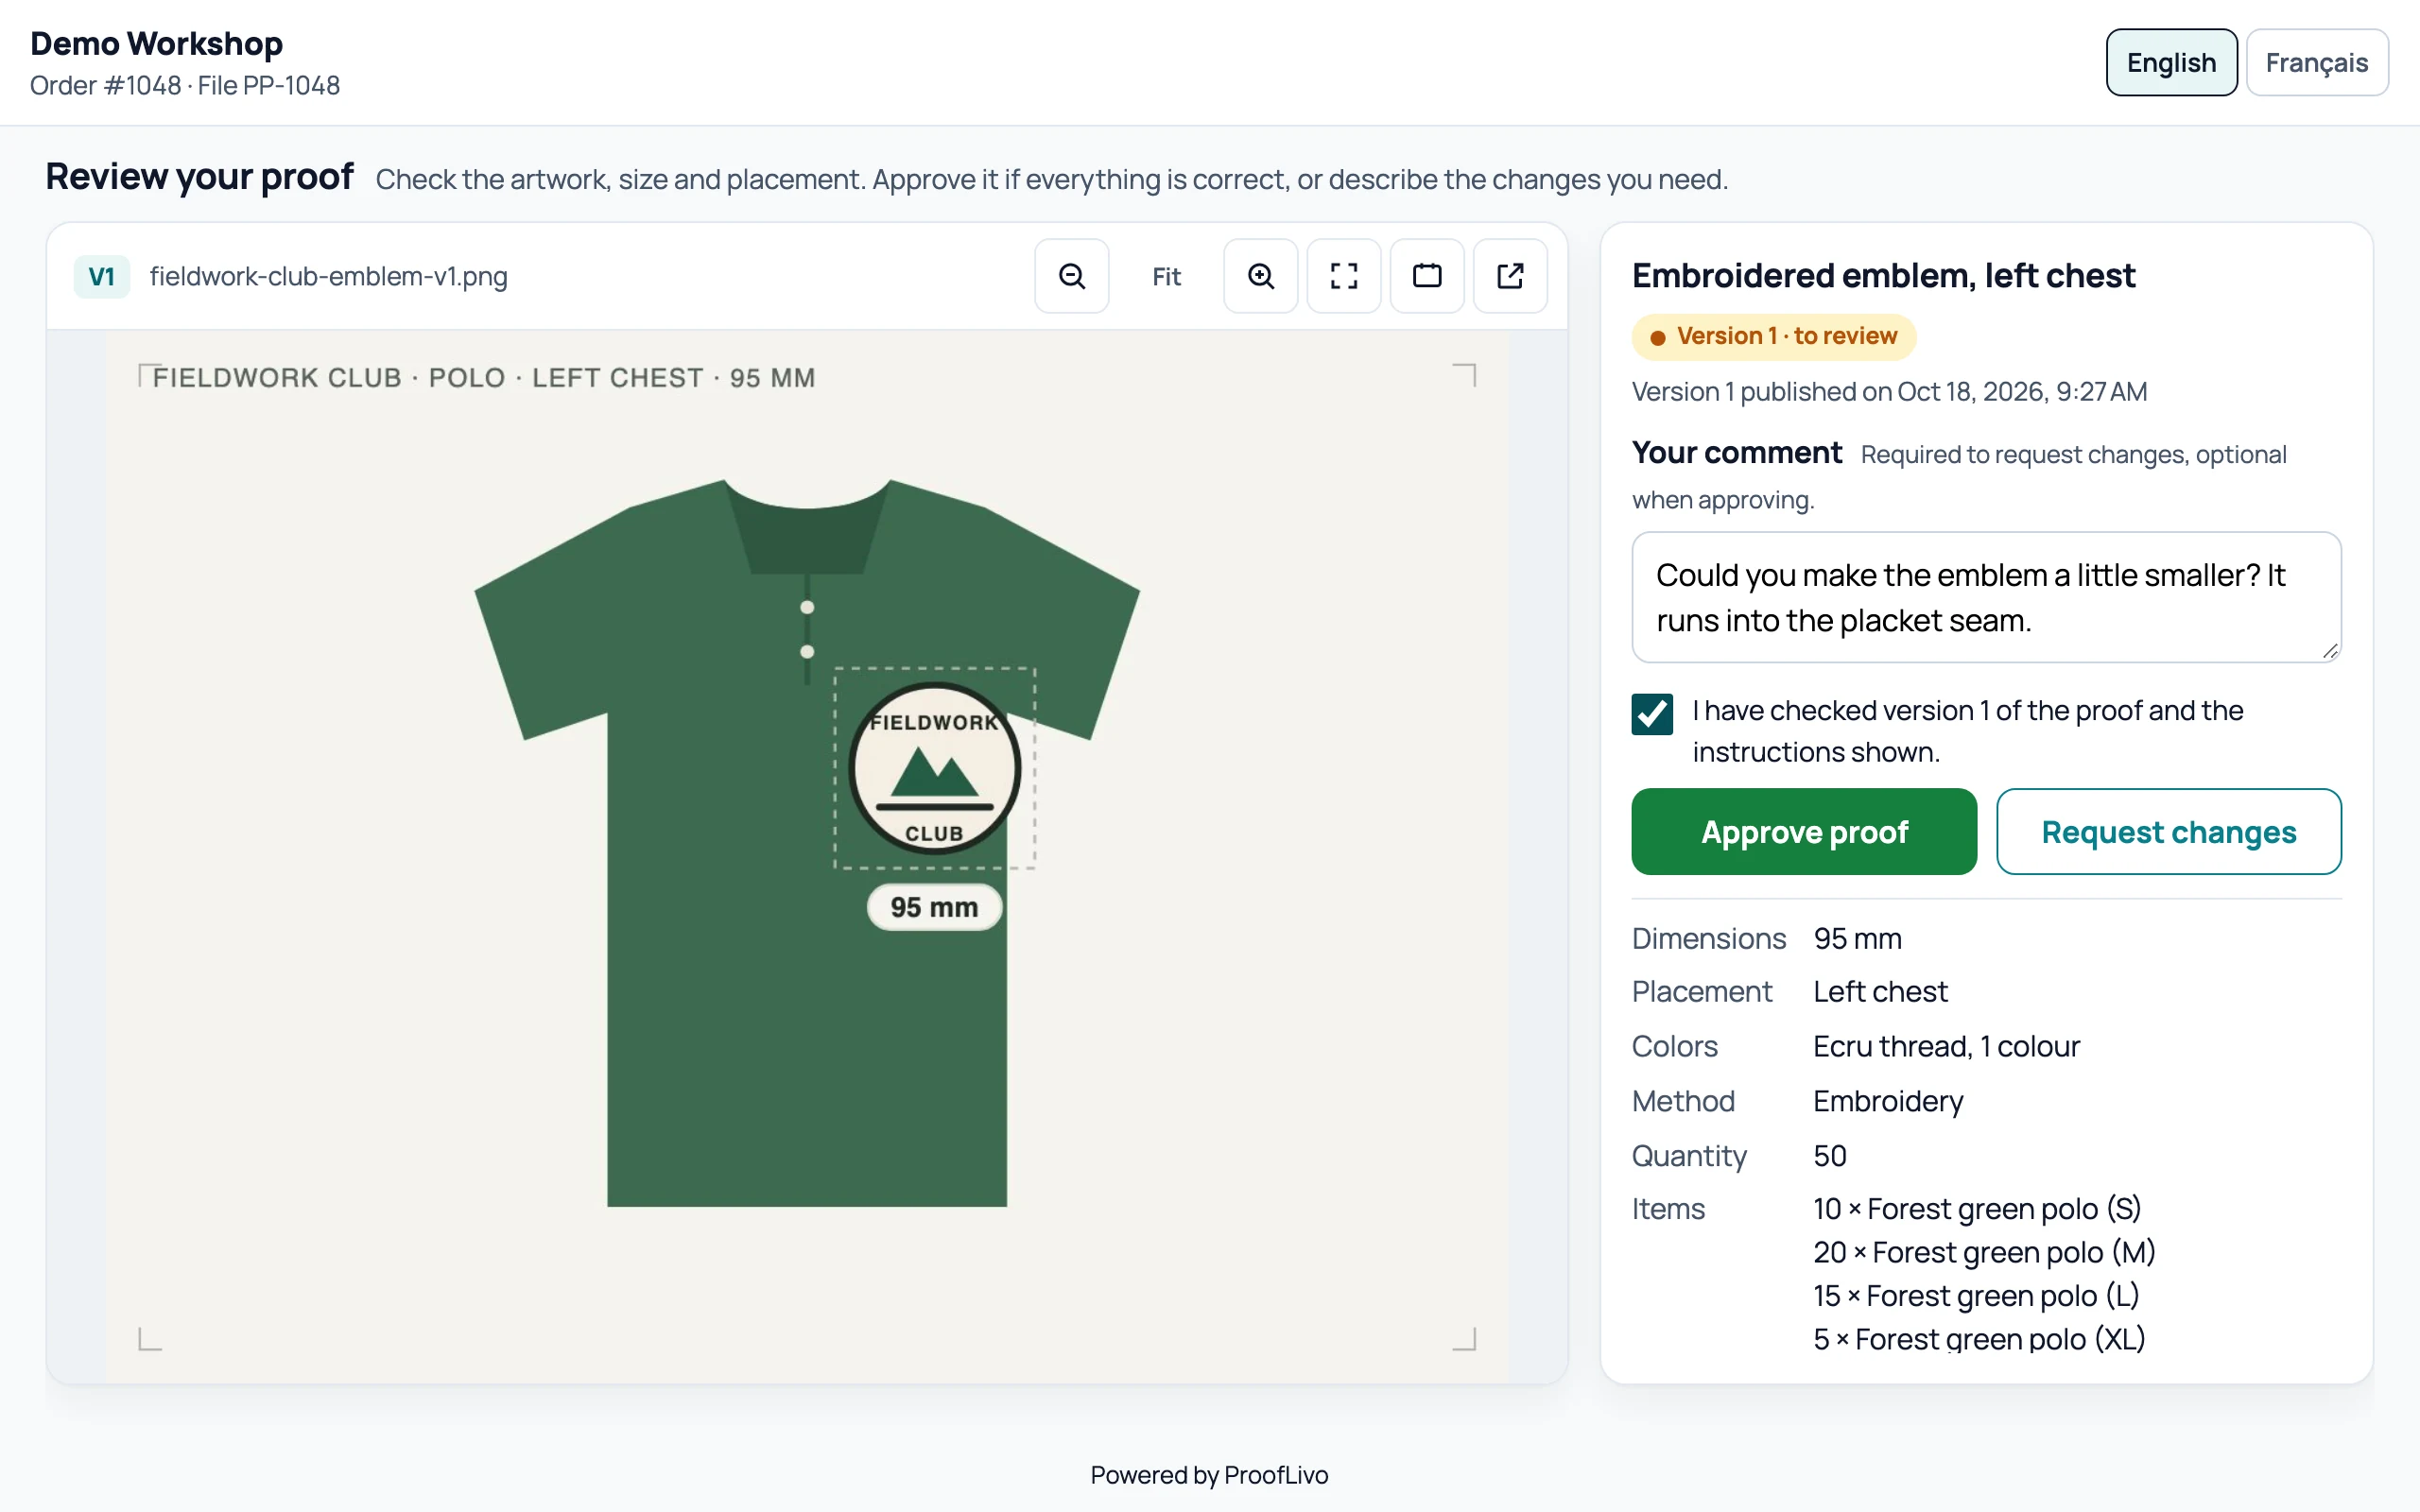The height and width of the screenshot is (1512, 2420).
Task: Toggle the proof checked confirmation checkbox
Action: pyautogui.click(x=1652, y=714)
